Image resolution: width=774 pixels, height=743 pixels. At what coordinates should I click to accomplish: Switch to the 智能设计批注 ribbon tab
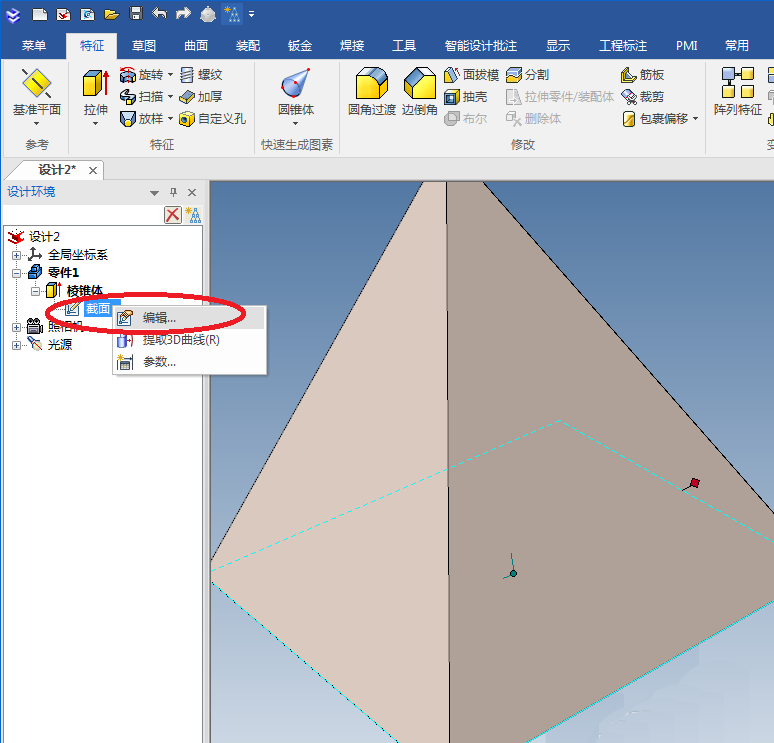481,46
